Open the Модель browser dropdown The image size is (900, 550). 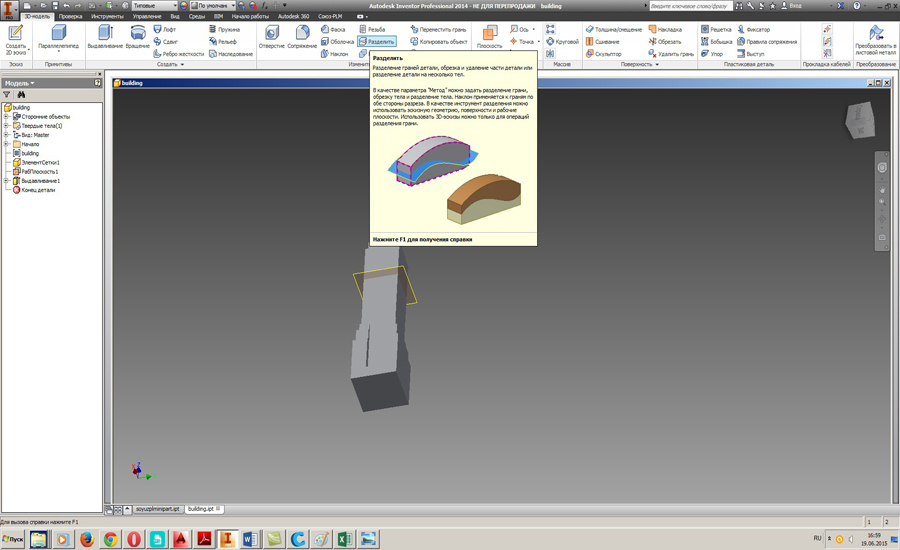coord(20,83)
